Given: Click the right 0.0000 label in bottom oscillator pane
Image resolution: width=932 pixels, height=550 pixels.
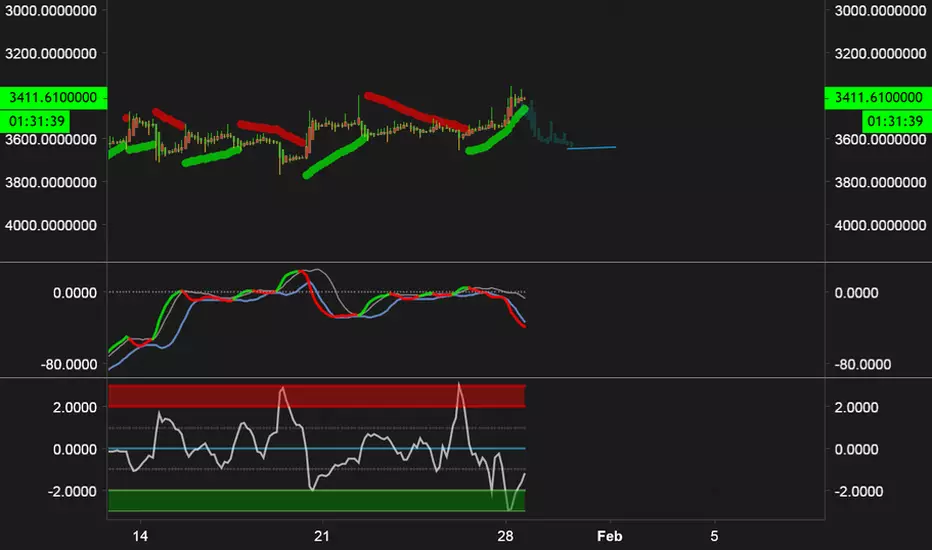Looking at the screenshot, I should tap(857, 450).
